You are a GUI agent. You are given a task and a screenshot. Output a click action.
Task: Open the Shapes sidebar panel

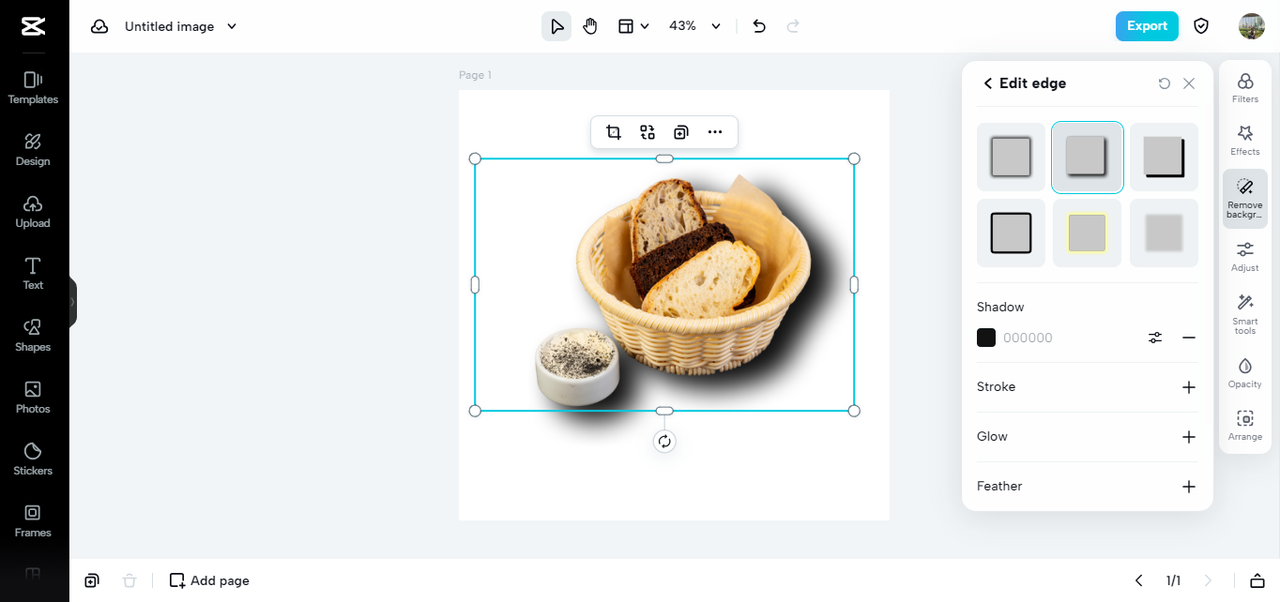(x=33, y=335)
